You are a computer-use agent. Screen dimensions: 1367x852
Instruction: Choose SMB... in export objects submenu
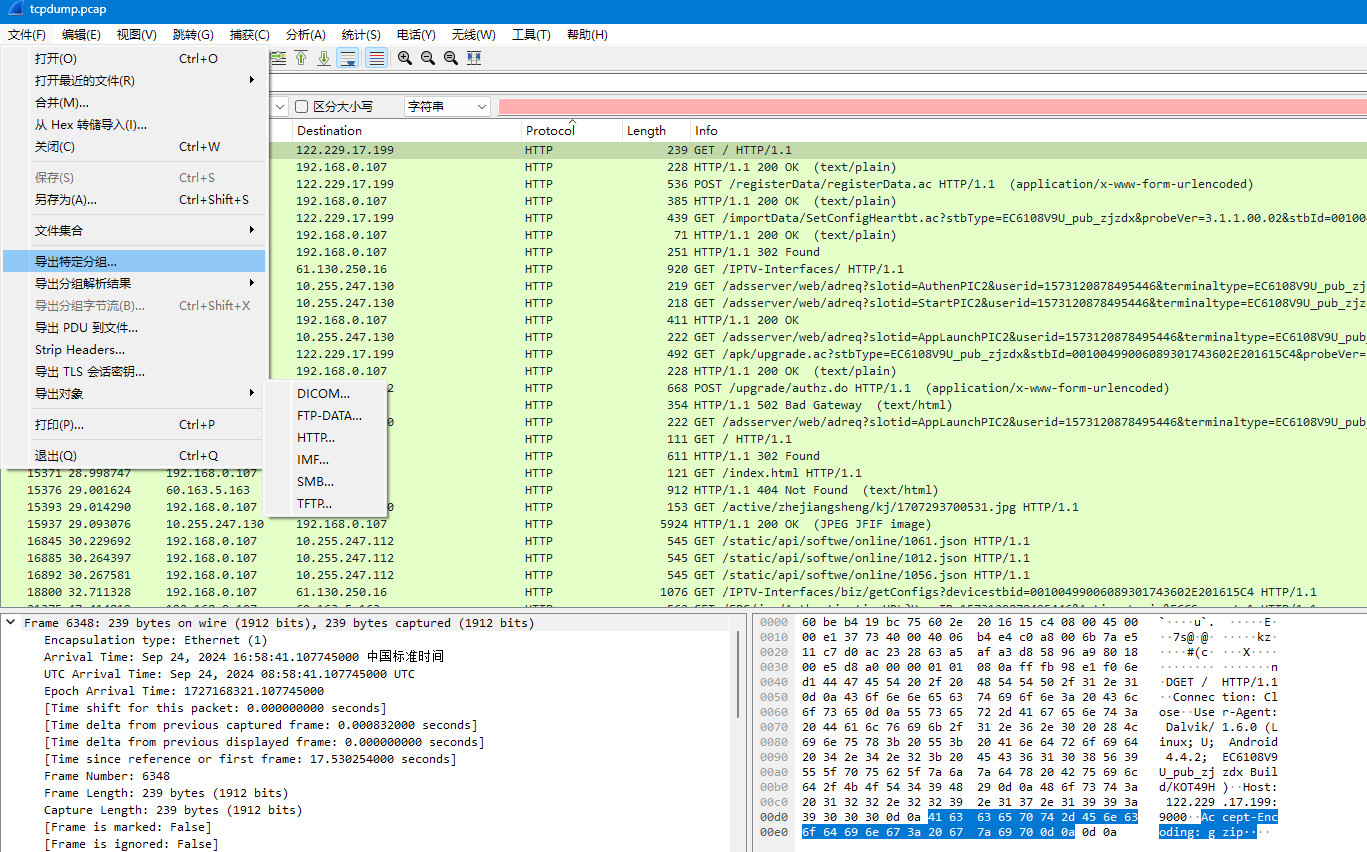click(326, 481)
